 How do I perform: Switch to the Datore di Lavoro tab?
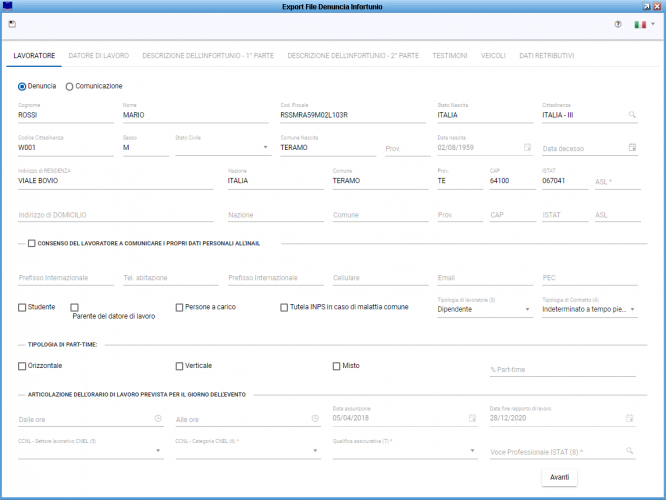[x=99, y=56]
